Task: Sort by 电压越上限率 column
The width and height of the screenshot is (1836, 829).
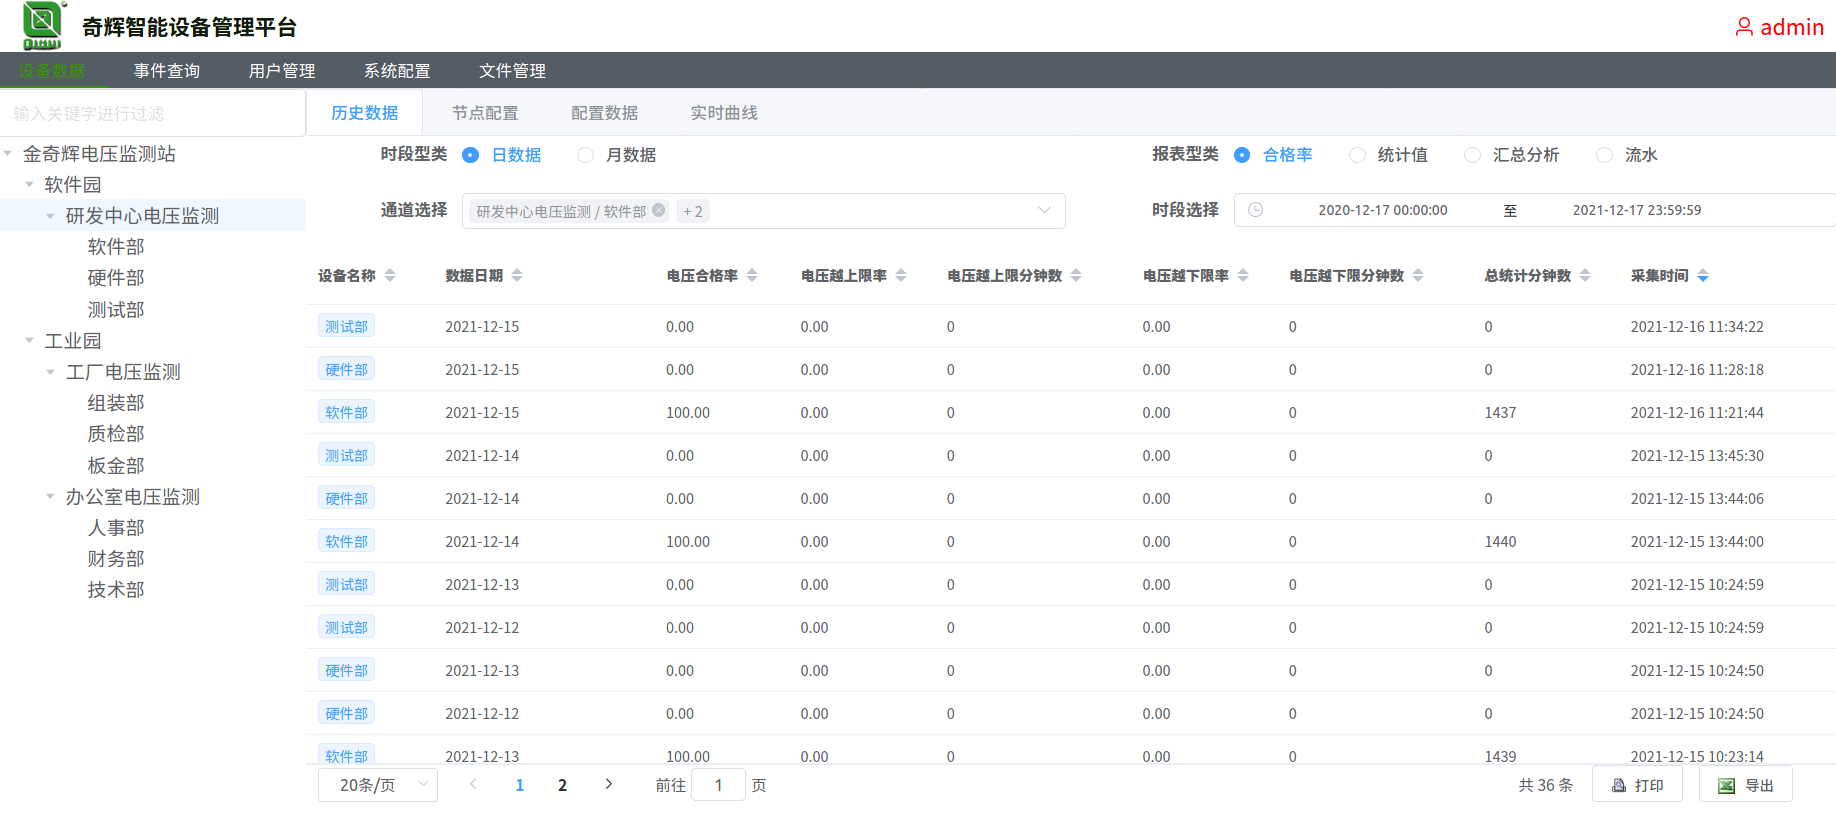Action: pyautogui.click(x=901, y=275)
